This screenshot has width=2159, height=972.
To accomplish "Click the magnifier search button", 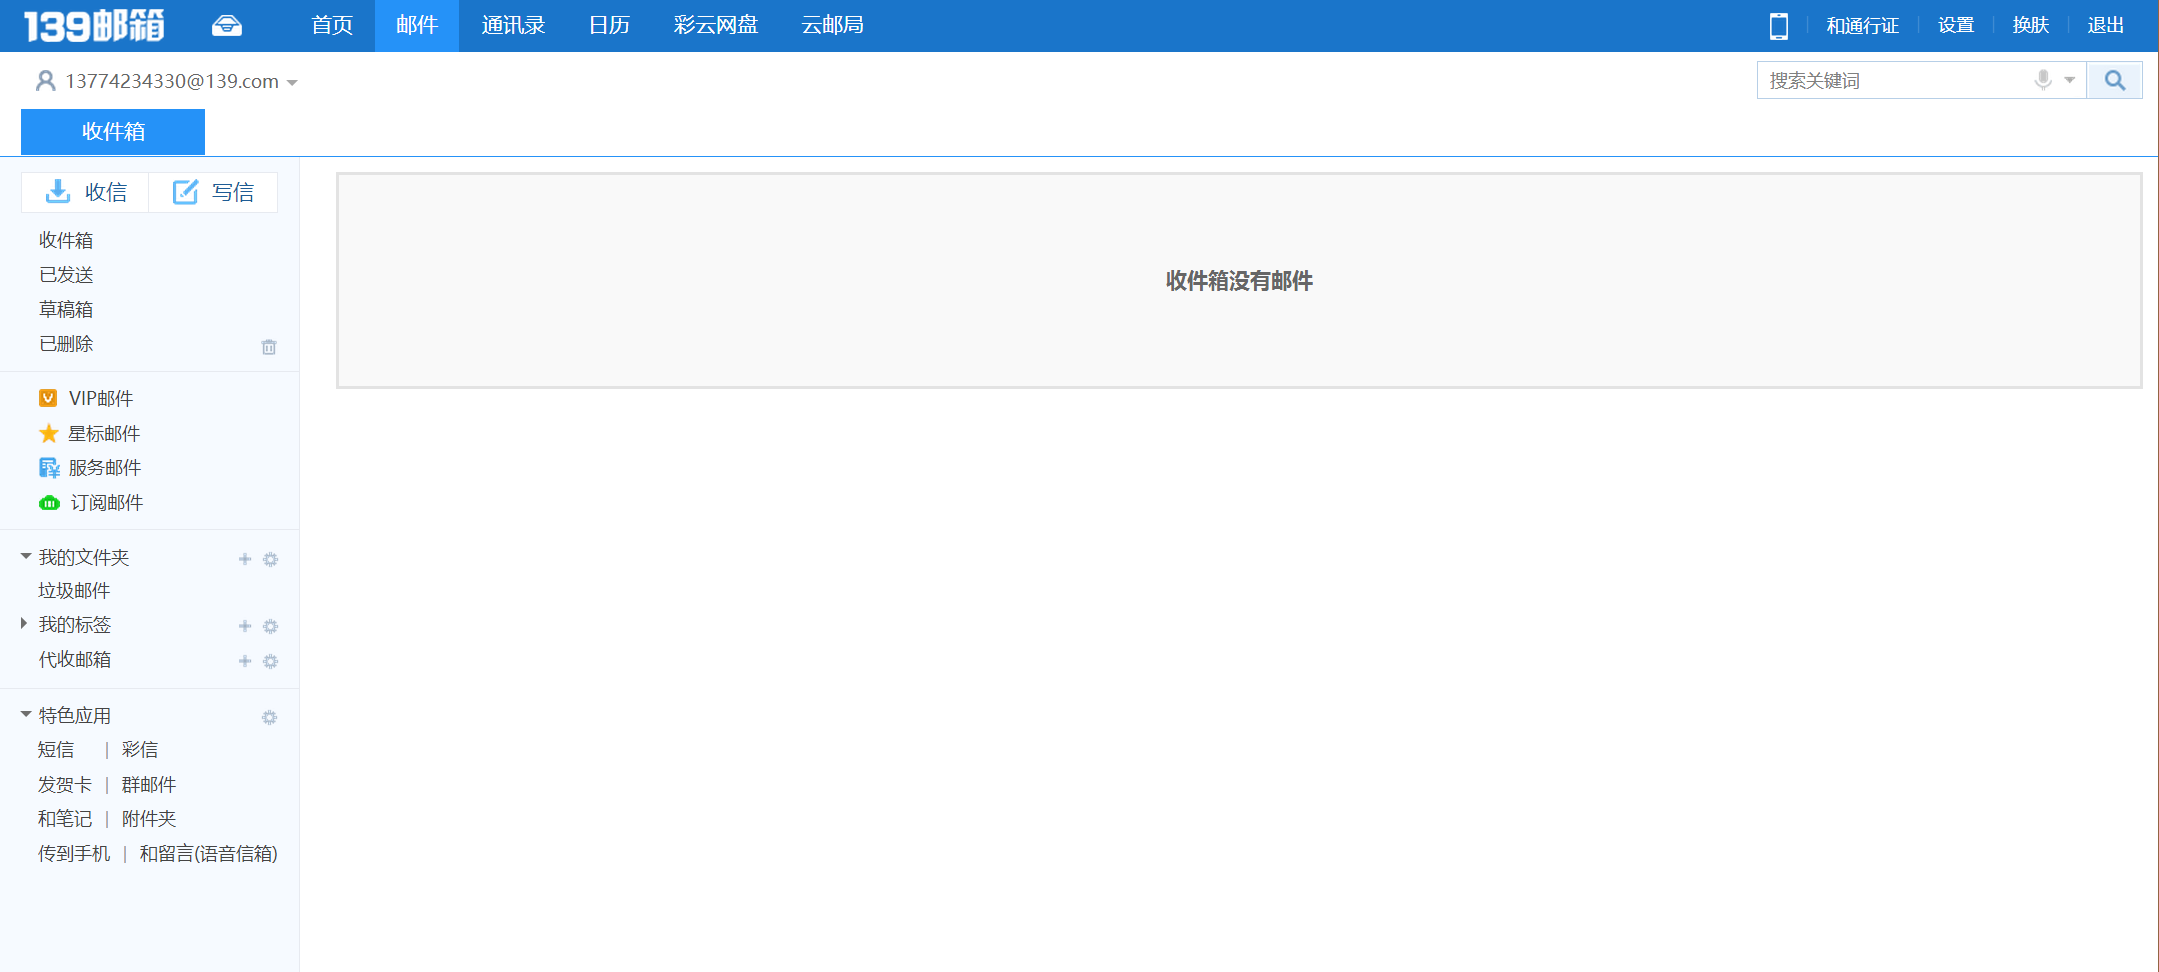I will (2114, 81).
